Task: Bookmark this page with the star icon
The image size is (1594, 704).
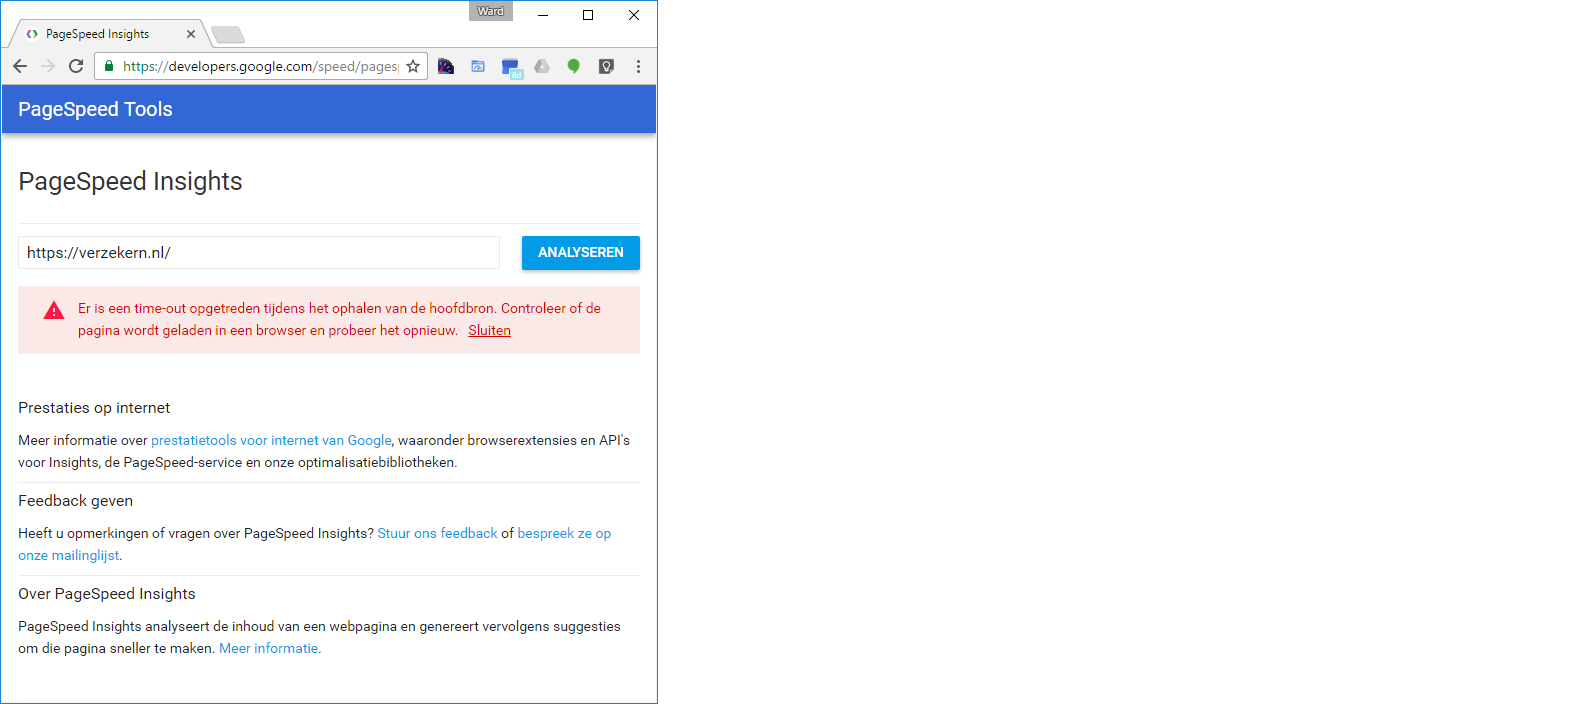Action: 413,66
